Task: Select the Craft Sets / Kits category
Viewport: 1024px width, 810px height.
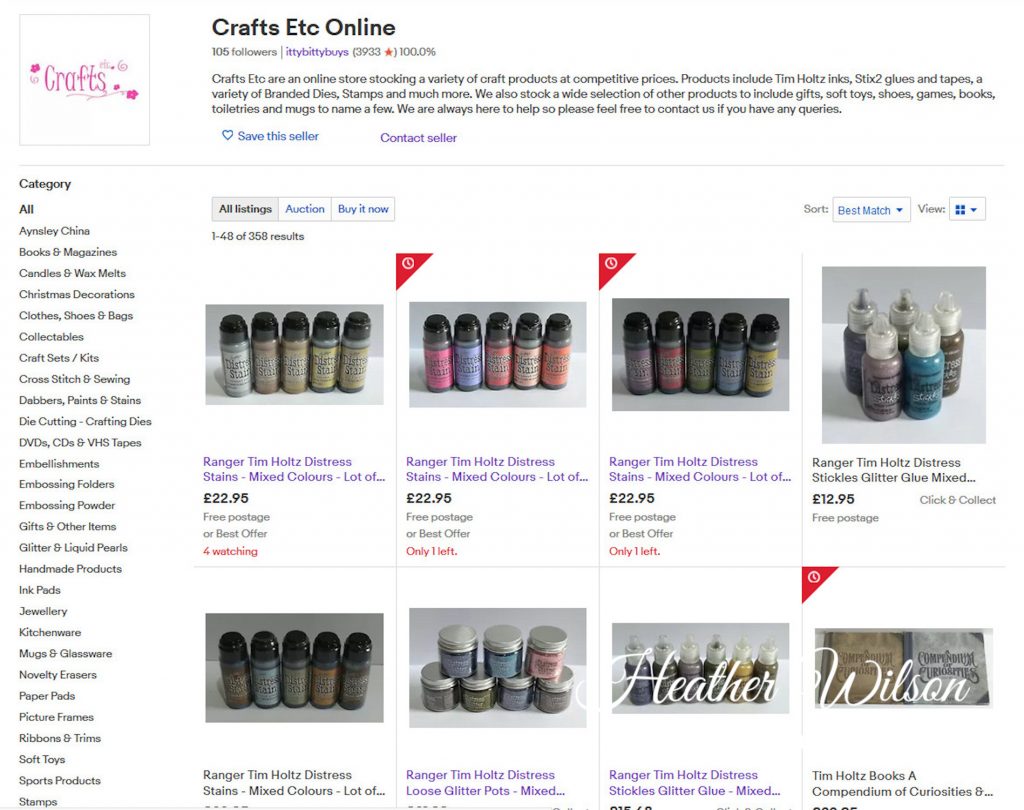Action: tap(59, 358)
